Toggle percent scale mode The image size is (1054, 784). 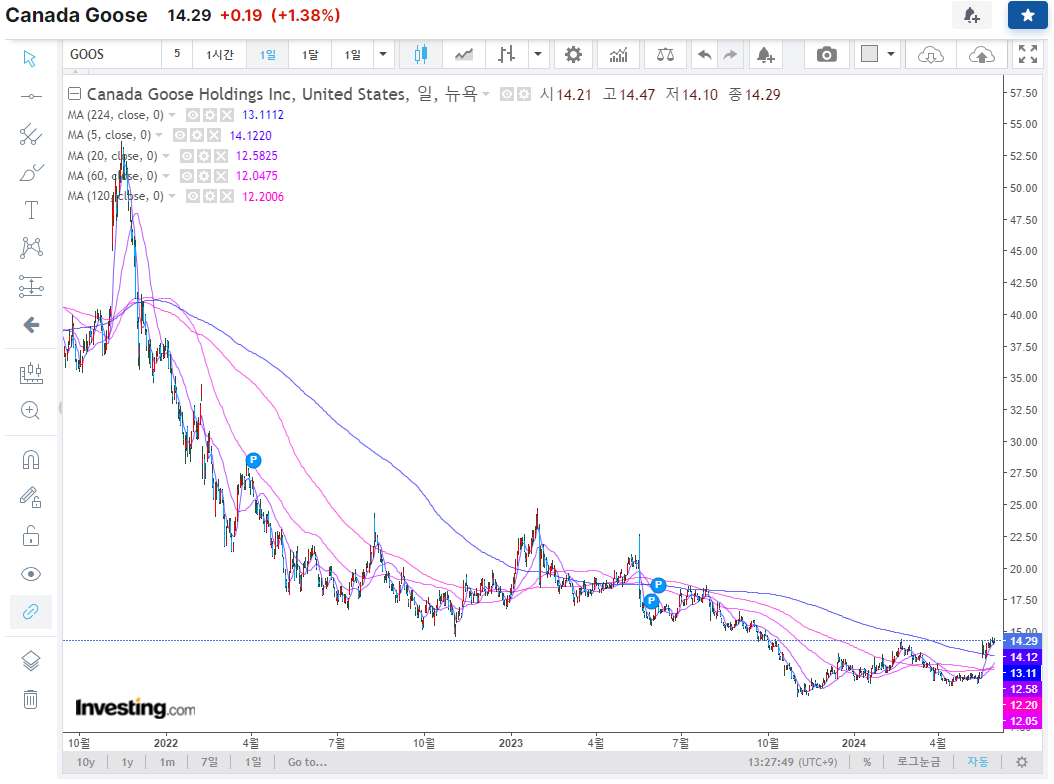867,762
